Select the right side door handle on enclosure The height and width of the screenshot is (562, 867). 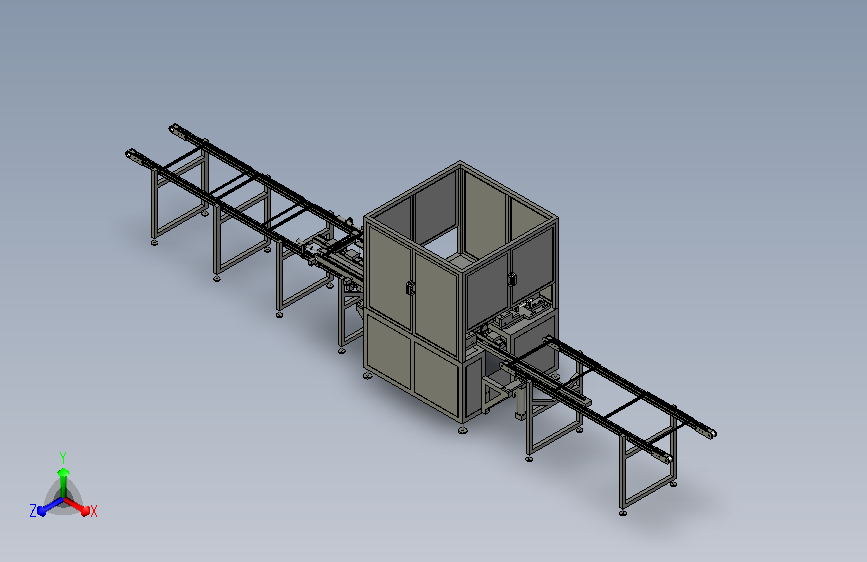point(512,279)
